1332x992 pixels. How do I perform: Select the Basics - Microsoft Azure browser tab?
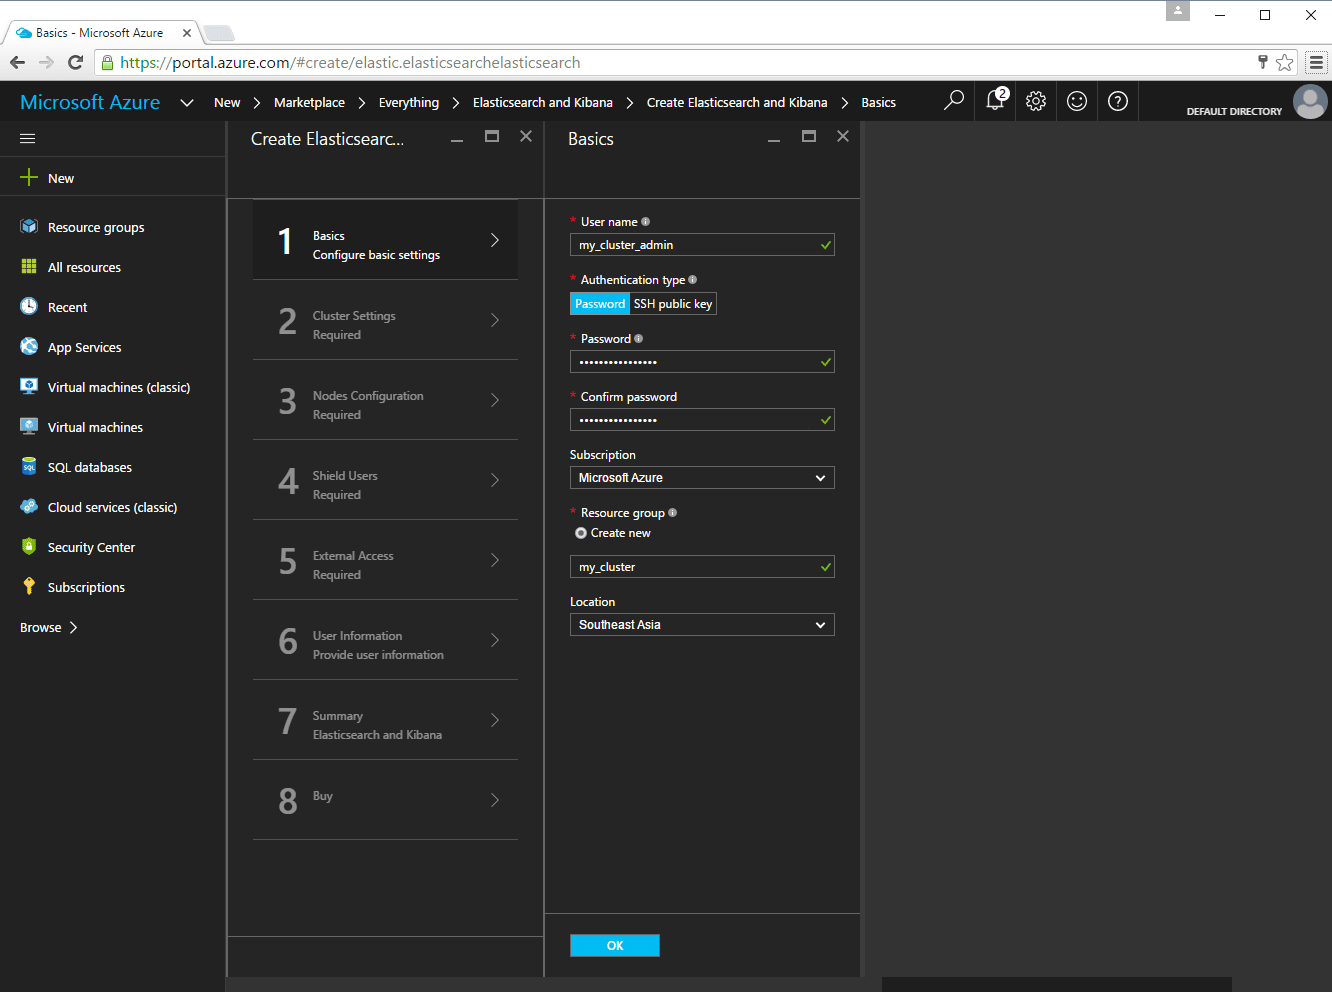[100, 33]
